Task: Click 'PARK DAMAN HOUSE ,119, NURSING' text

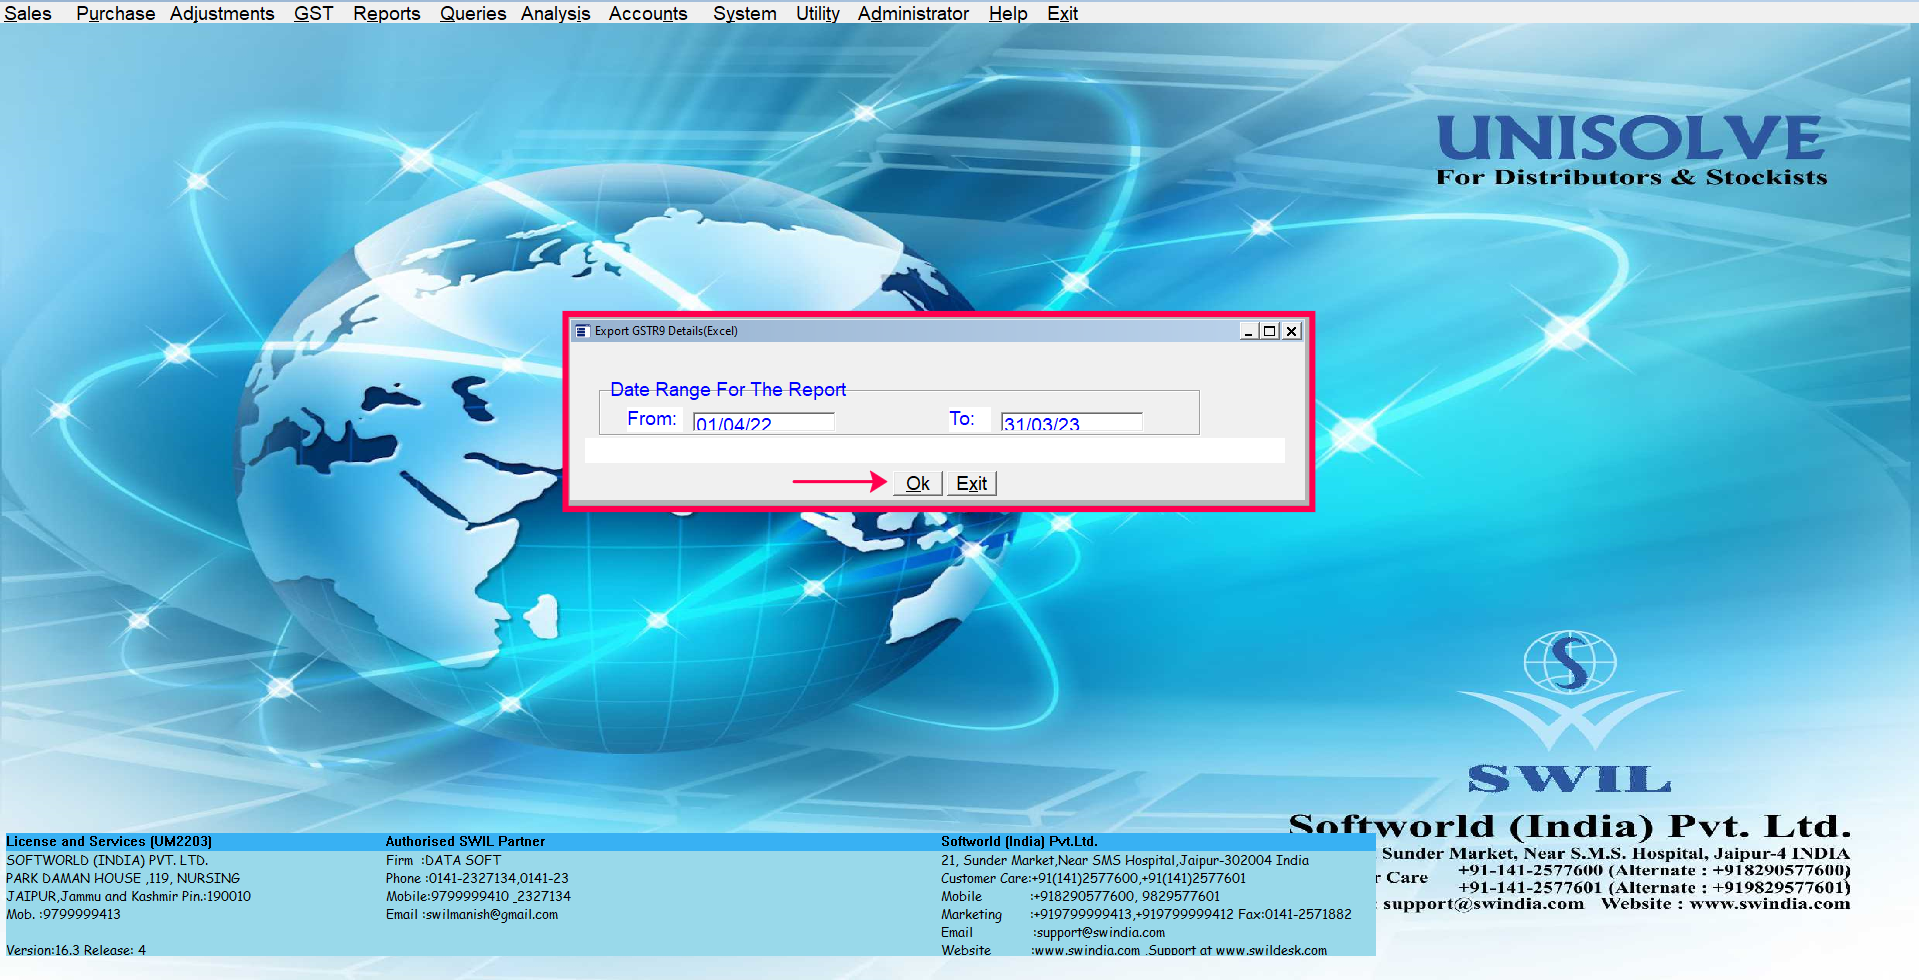Action: [123, 878]
